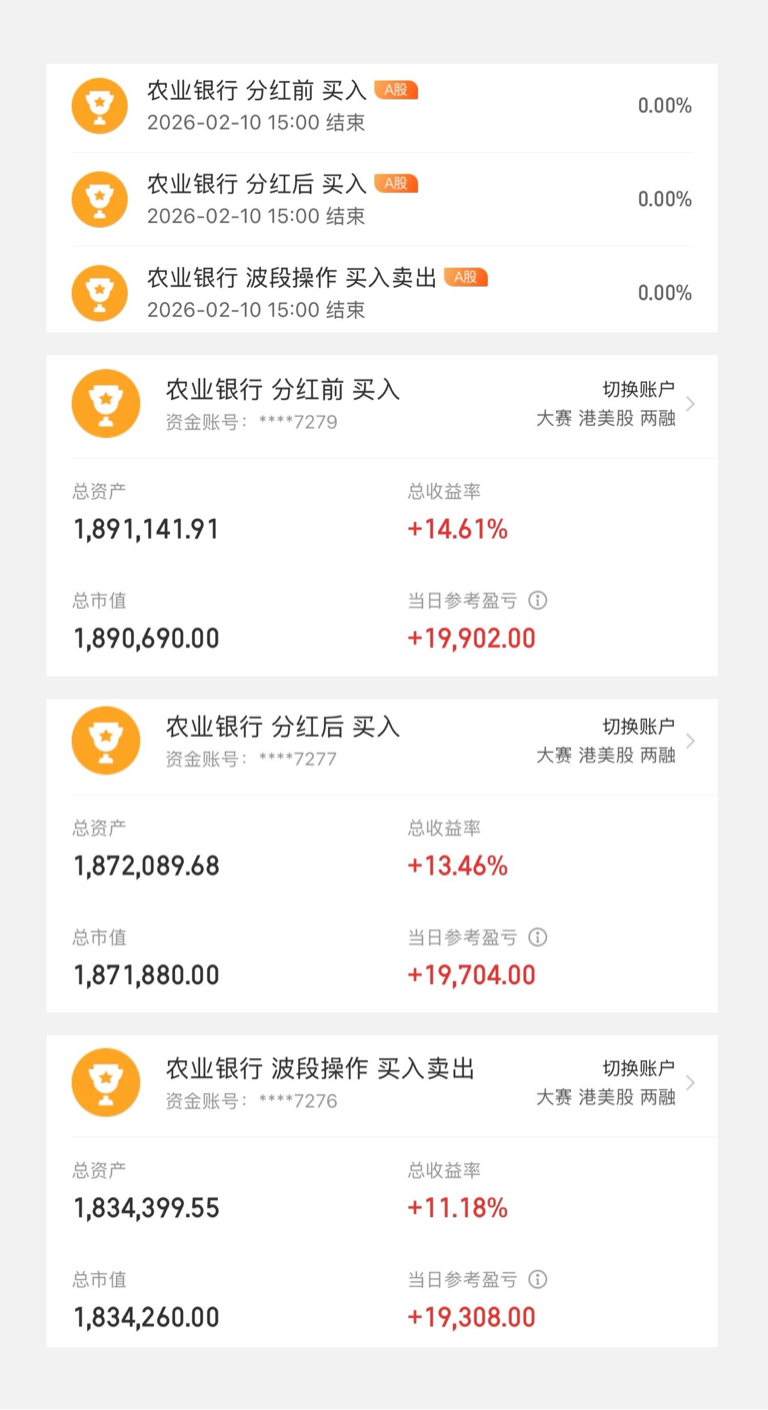The image size is (768, 1410).
Task: Tap trophy icon on account ****7277 card
Action: pyautogui.click(x=106, y=741)
